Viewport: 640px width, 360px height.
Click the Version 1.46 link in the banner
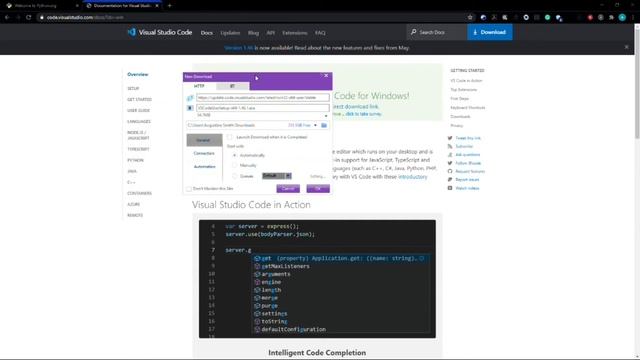tap(238, 48)
